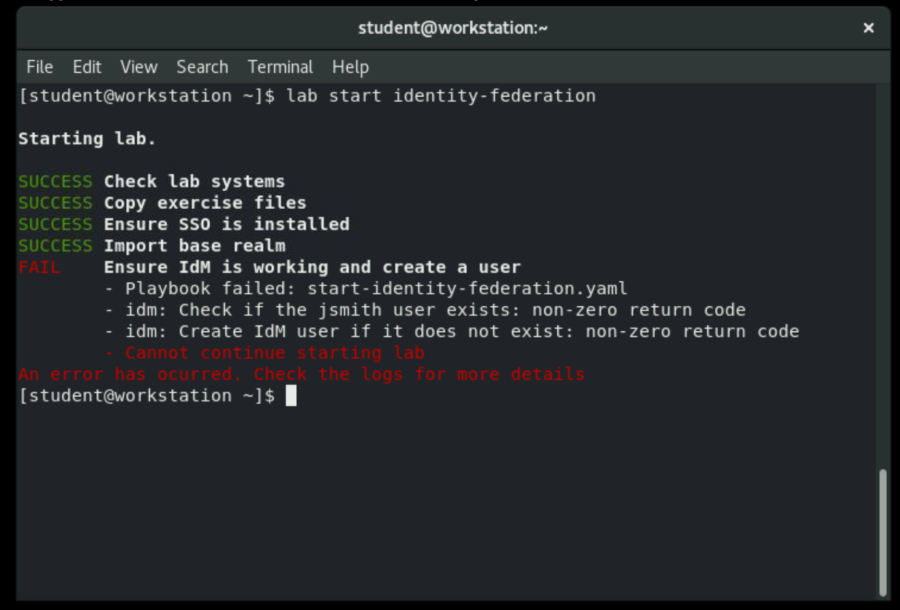
Task: Open the File menu
Action: (40, 67)
